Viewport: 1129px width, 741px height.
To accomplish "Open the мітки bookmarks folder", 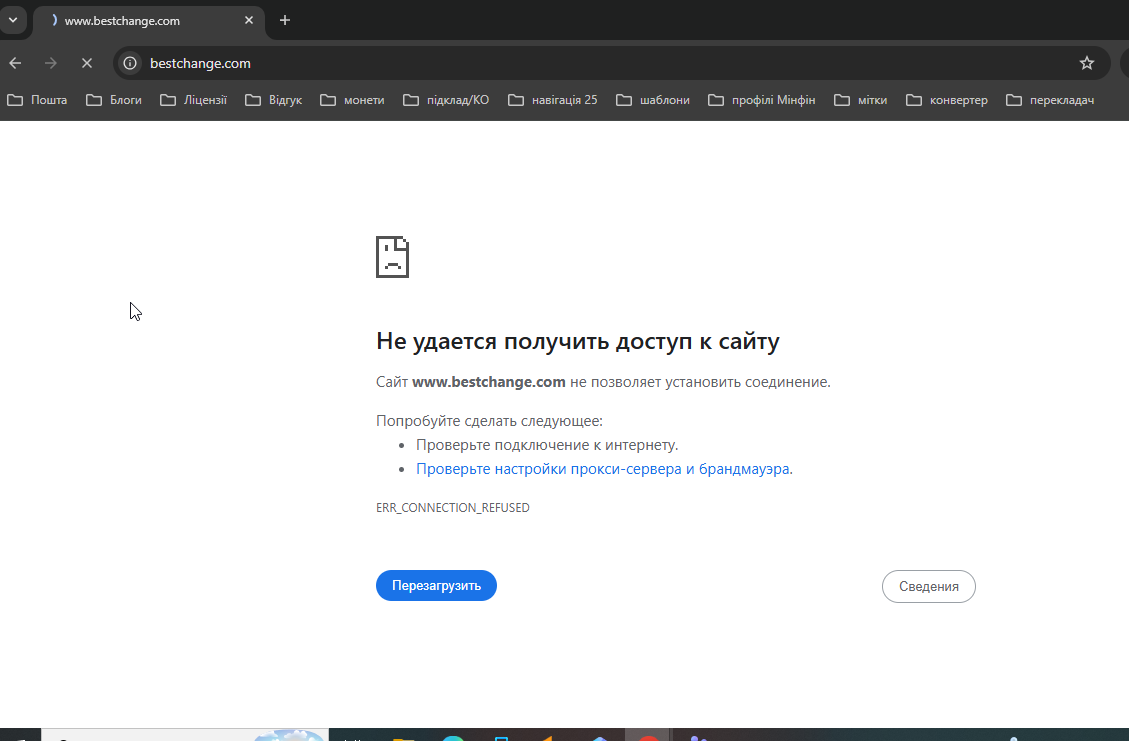I will pyautogui.click(x=861, y=100).
